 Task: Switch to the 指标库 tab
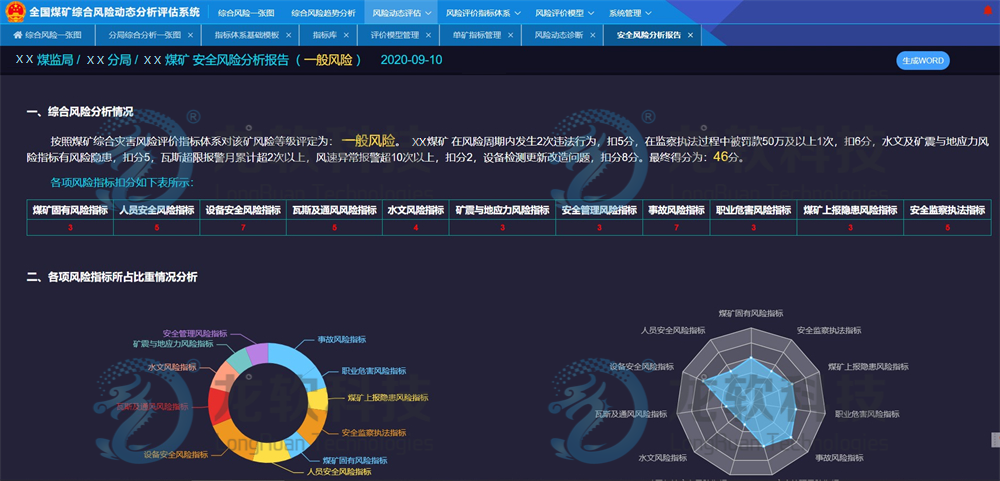(x=324, y=34)
